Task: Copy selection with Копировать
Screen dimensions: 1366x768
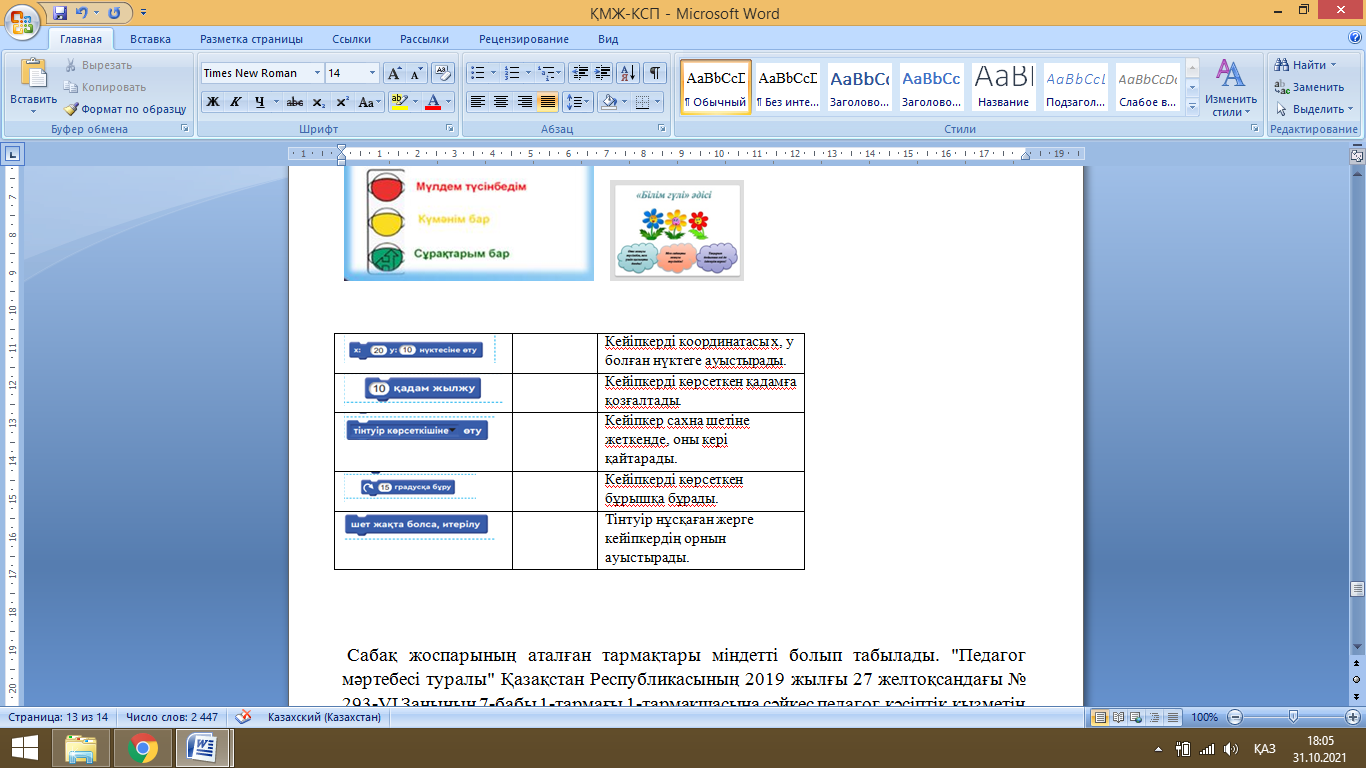Action: 104,87
